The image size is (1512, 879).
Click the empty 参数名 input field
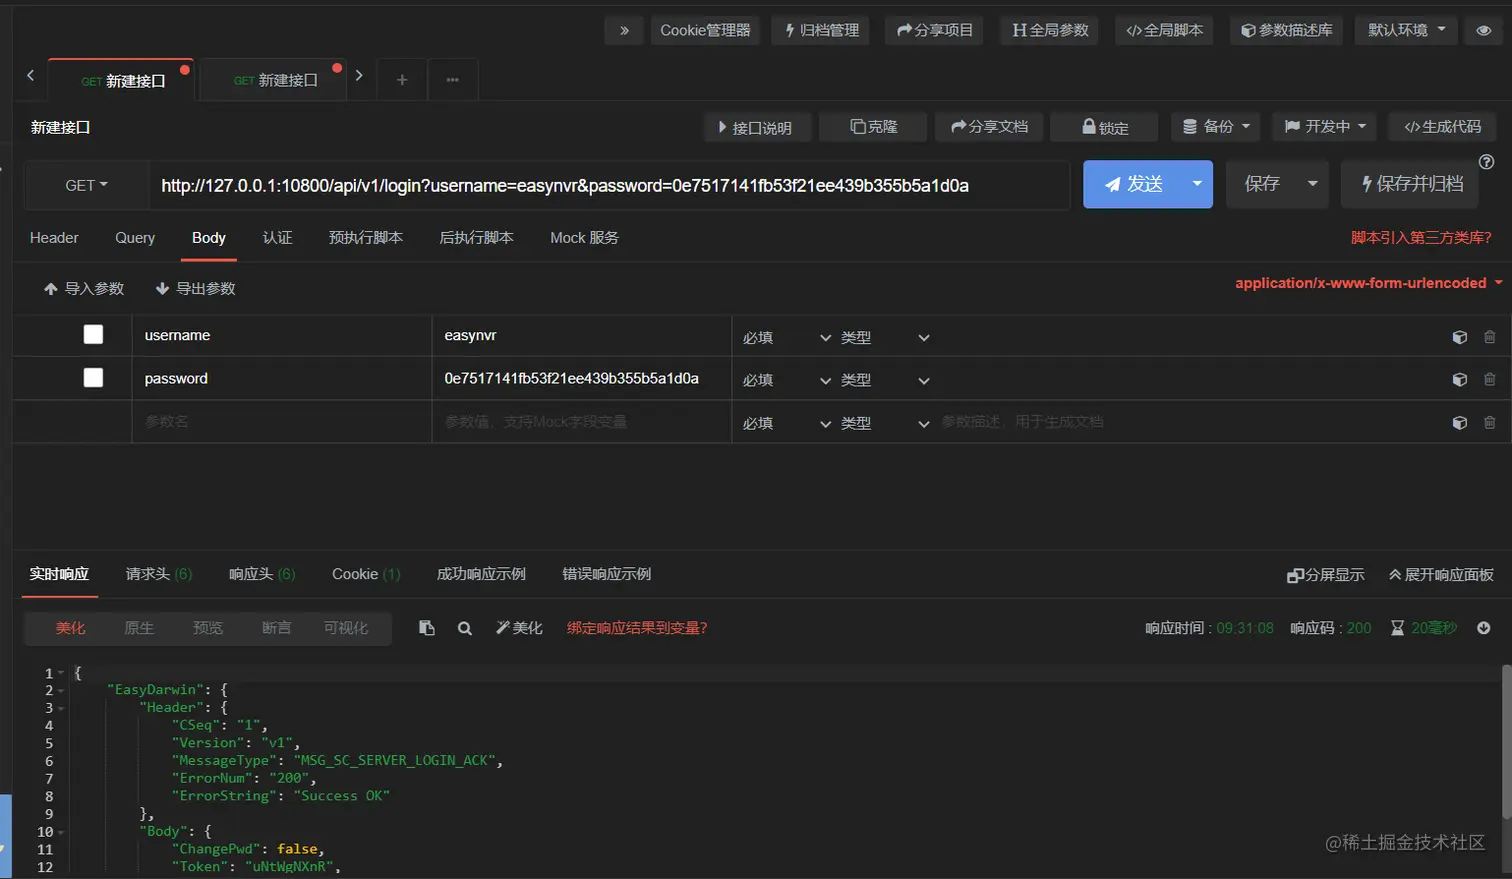(282, 422)
